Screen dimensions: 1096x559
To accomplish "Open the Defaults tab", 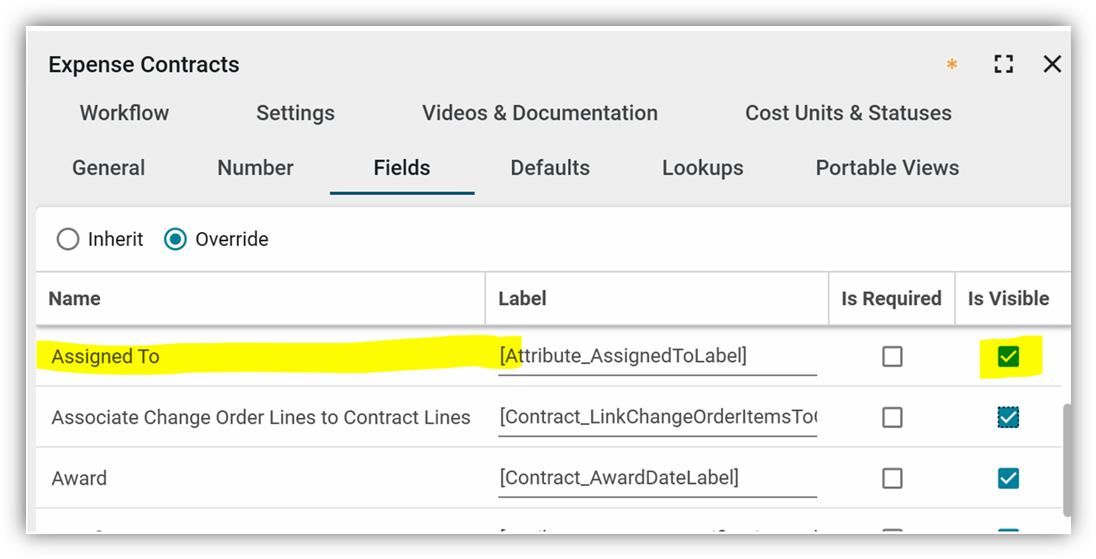I will (550, 168).
